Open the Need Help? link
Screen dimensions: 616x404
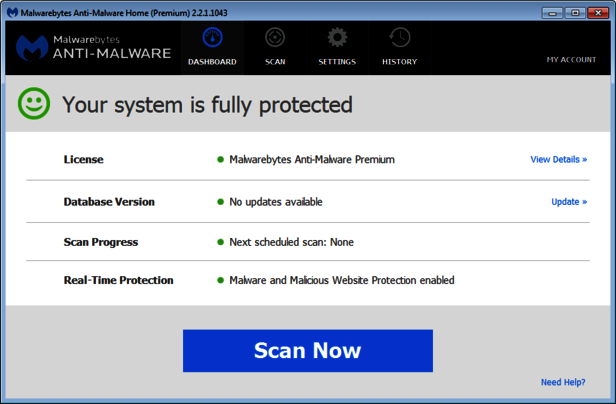[x=564, y=382]
